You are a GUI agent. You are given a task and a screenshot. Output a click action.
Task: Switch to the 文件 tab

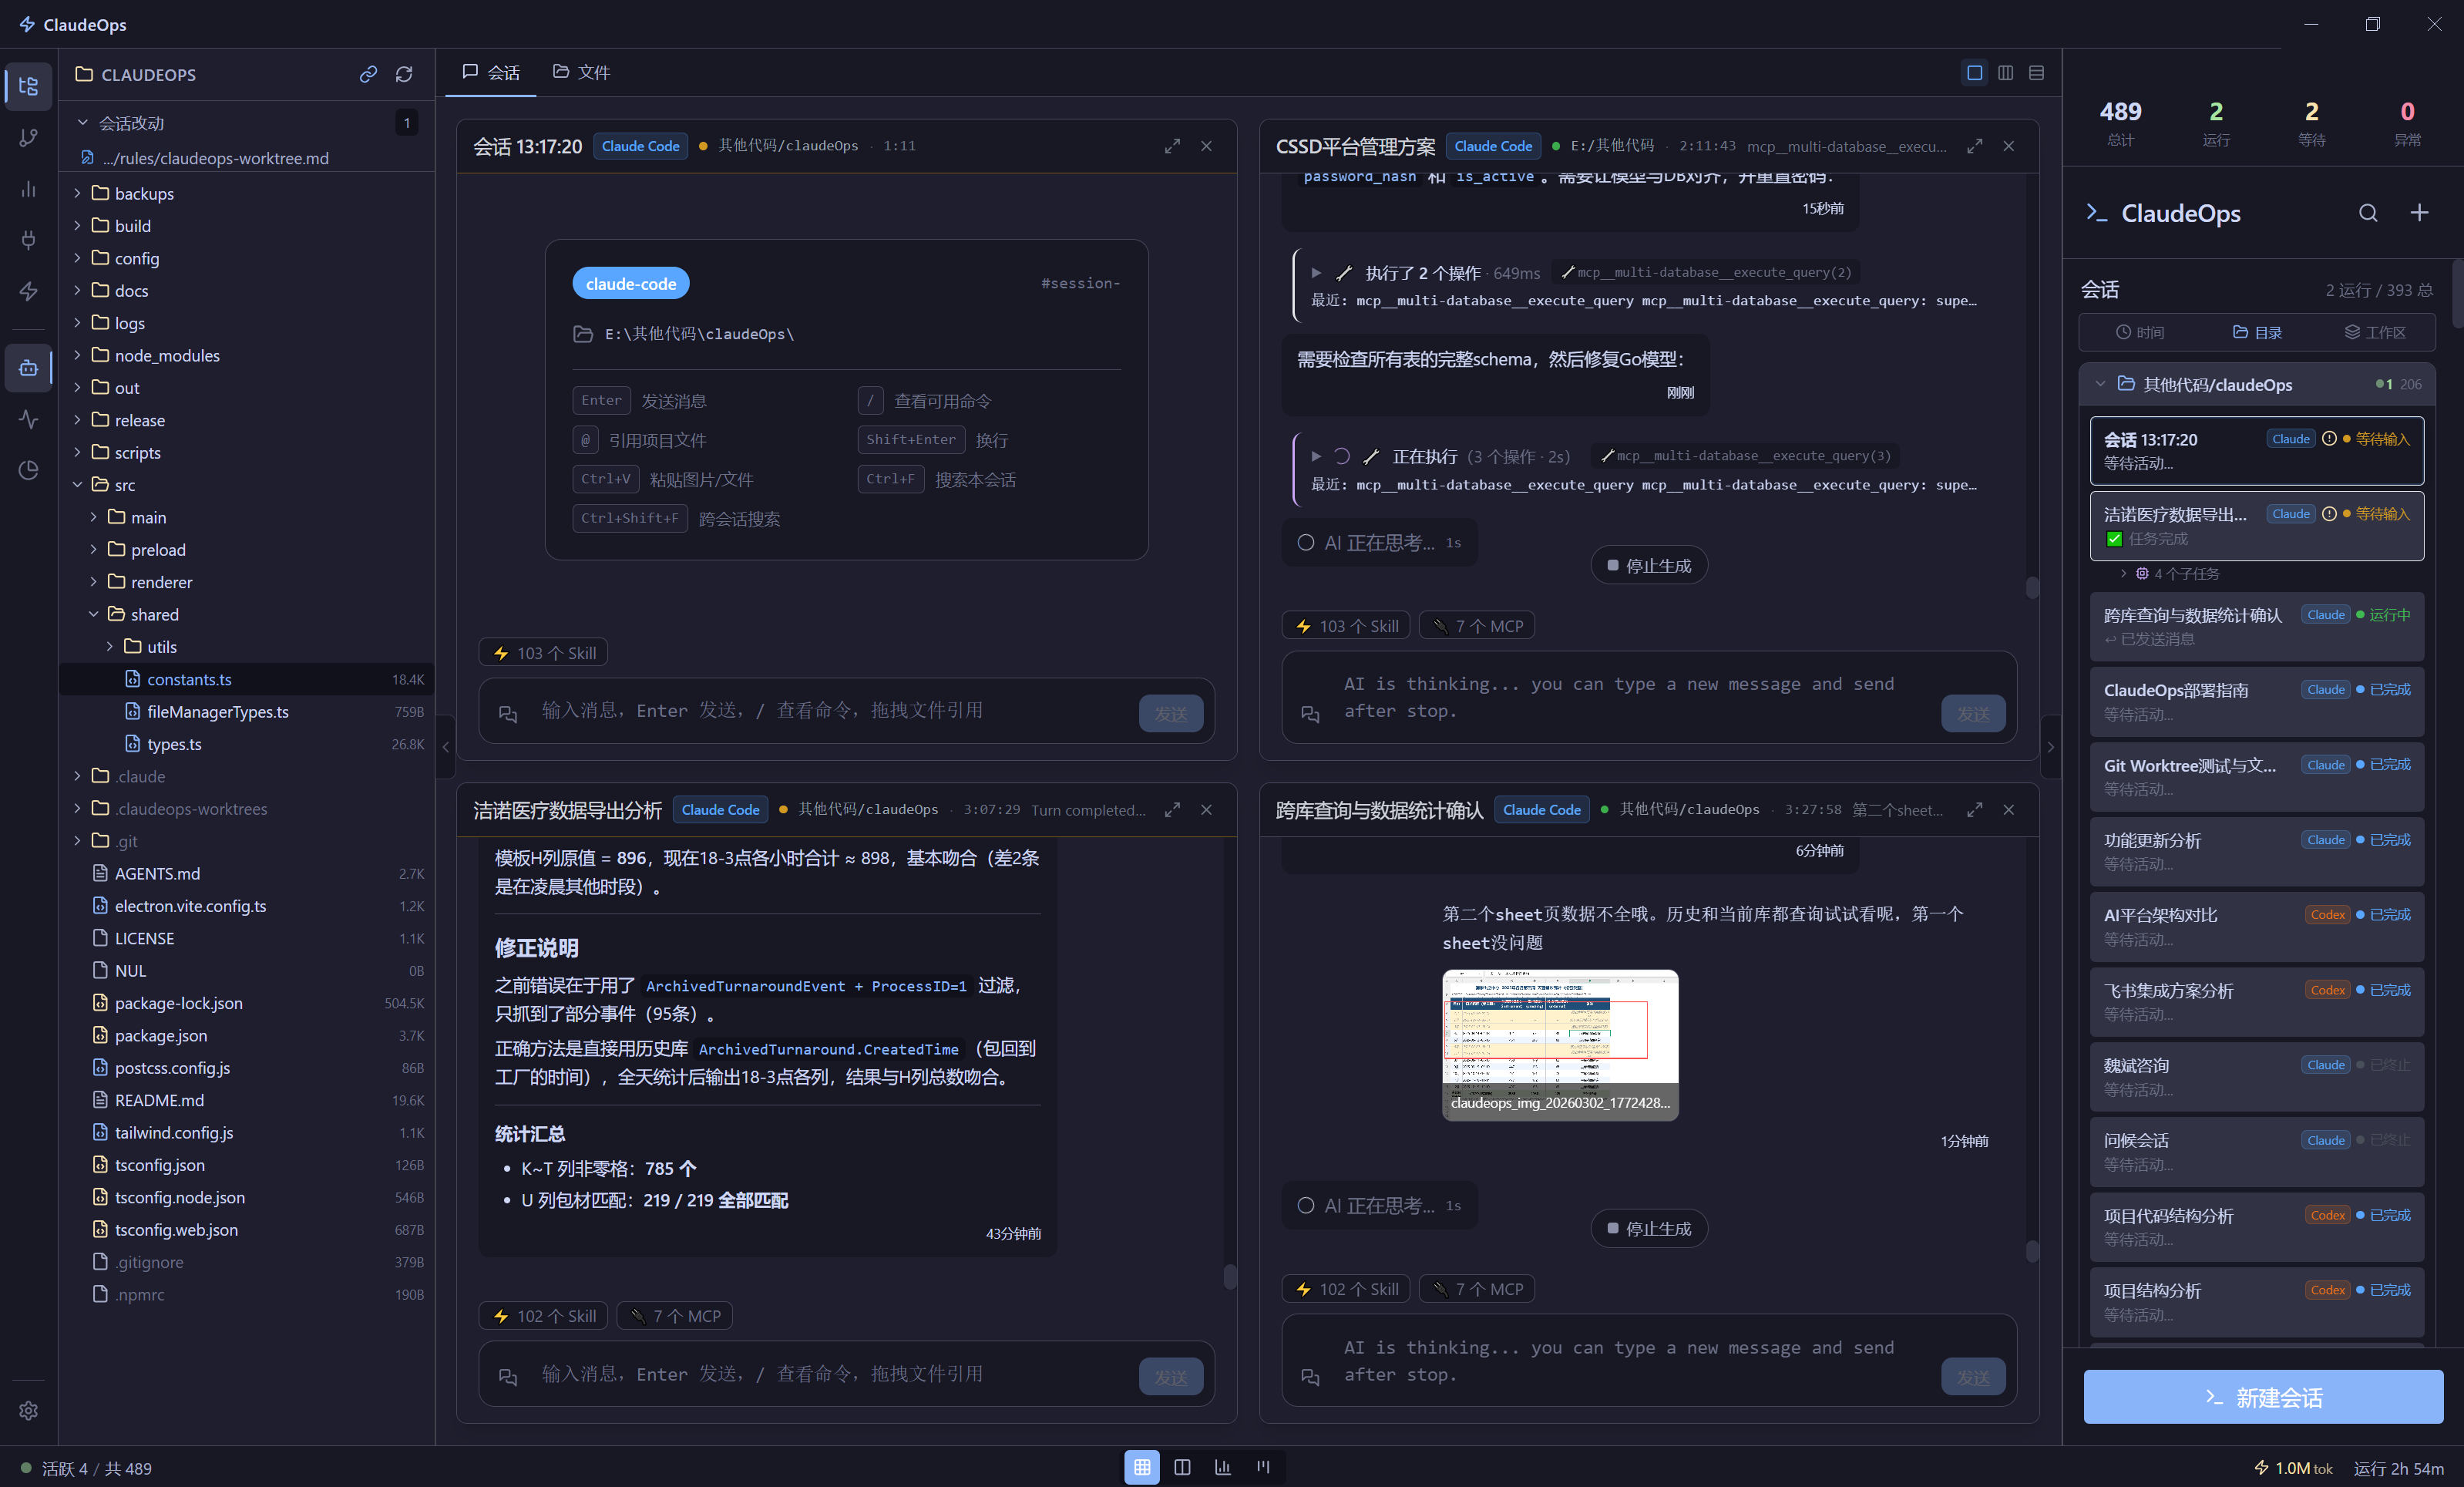(581, 72)
